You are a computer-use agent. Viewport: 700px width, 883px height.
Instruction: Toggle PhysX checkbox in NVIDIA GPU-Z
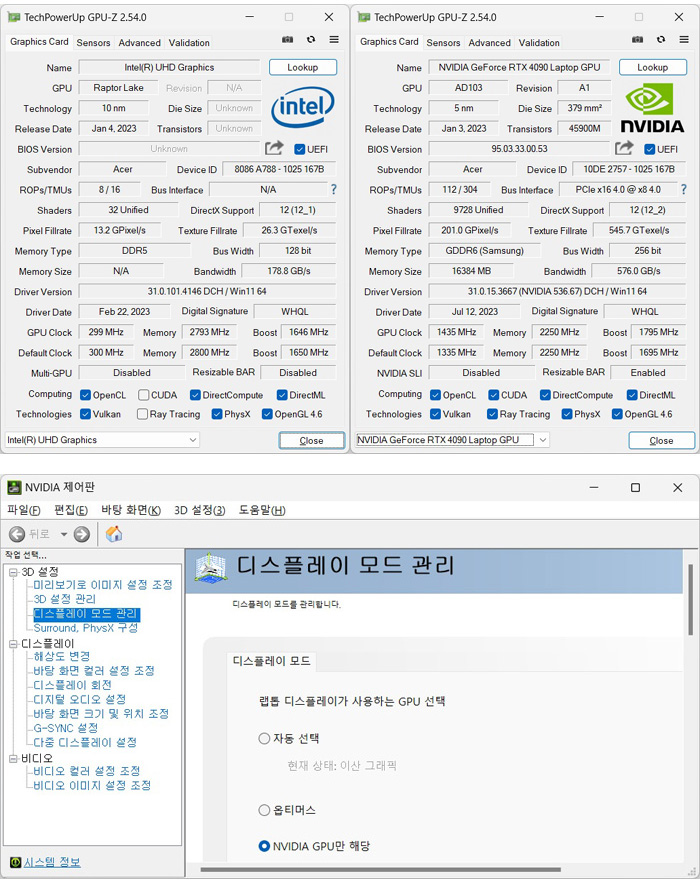click(x=567, y=414)
